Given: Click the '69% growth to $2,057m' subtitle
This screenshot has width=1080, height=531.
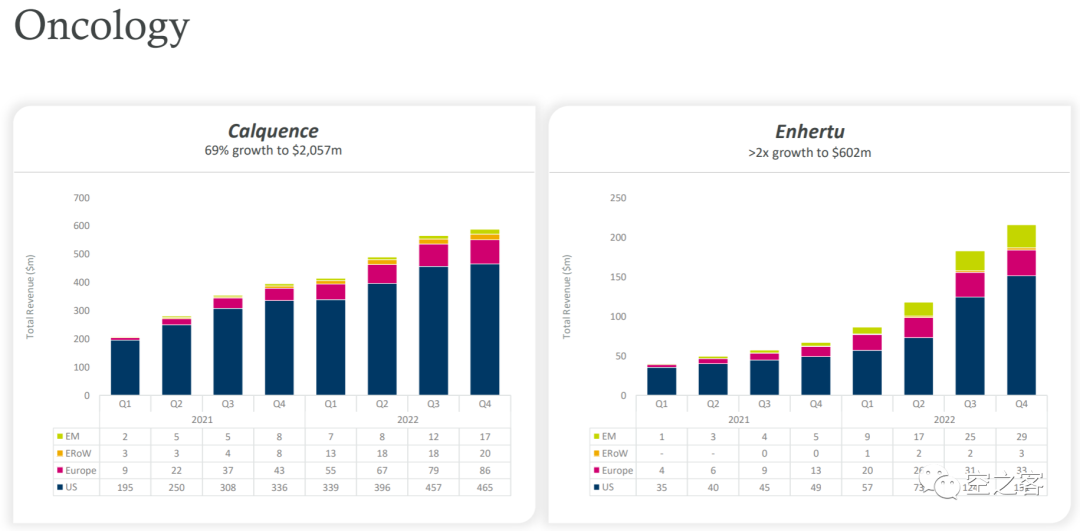Looking at the screenshot, I should coord(273,151).
